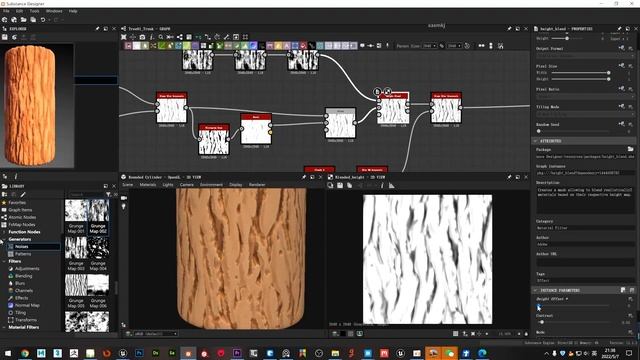This screenshot has width=640, height=360.
Task: Click the info icon in graph toolbar
Action: pos(151,37)
